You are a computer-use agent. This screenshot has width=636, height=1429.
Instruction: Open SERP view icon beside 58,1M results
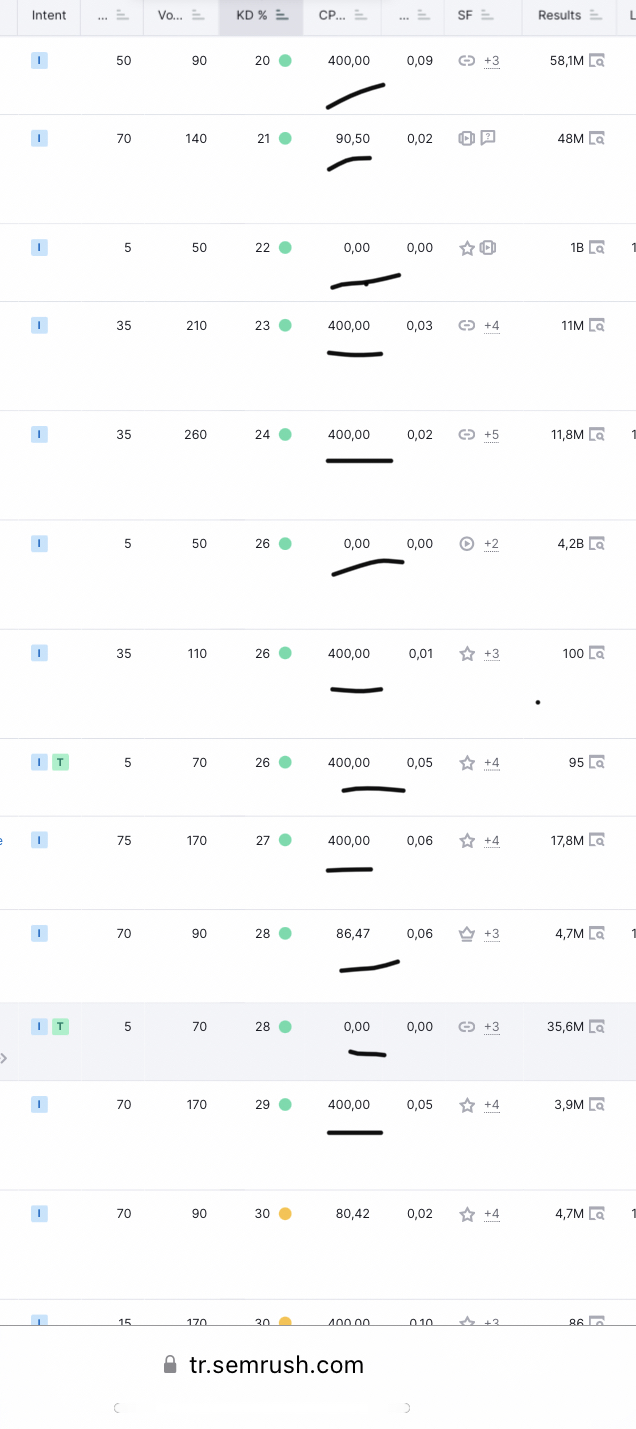tap(597, 60)
